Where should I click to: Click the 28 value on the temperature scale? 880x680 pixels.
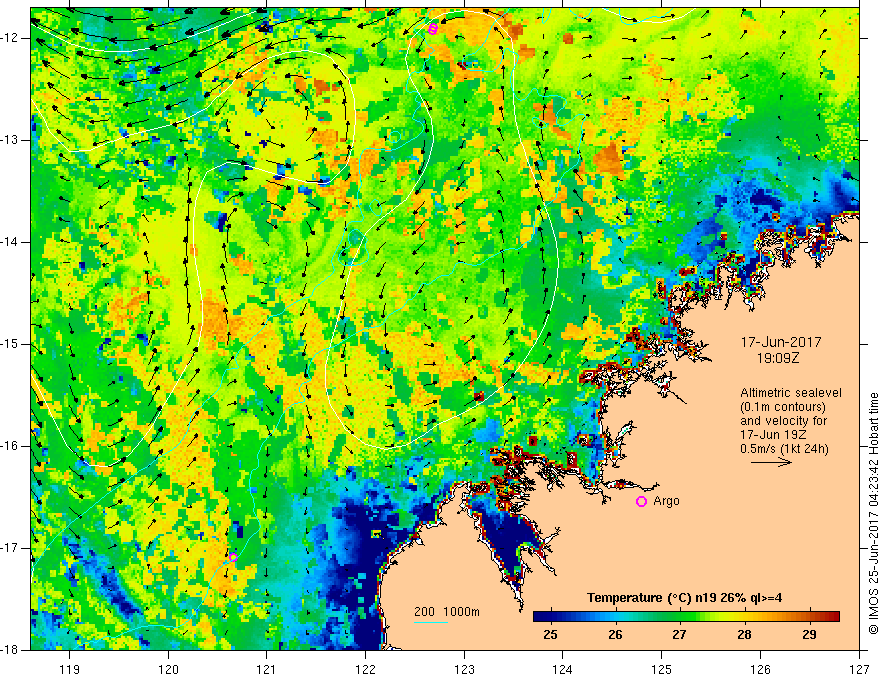tap(744, 635)
